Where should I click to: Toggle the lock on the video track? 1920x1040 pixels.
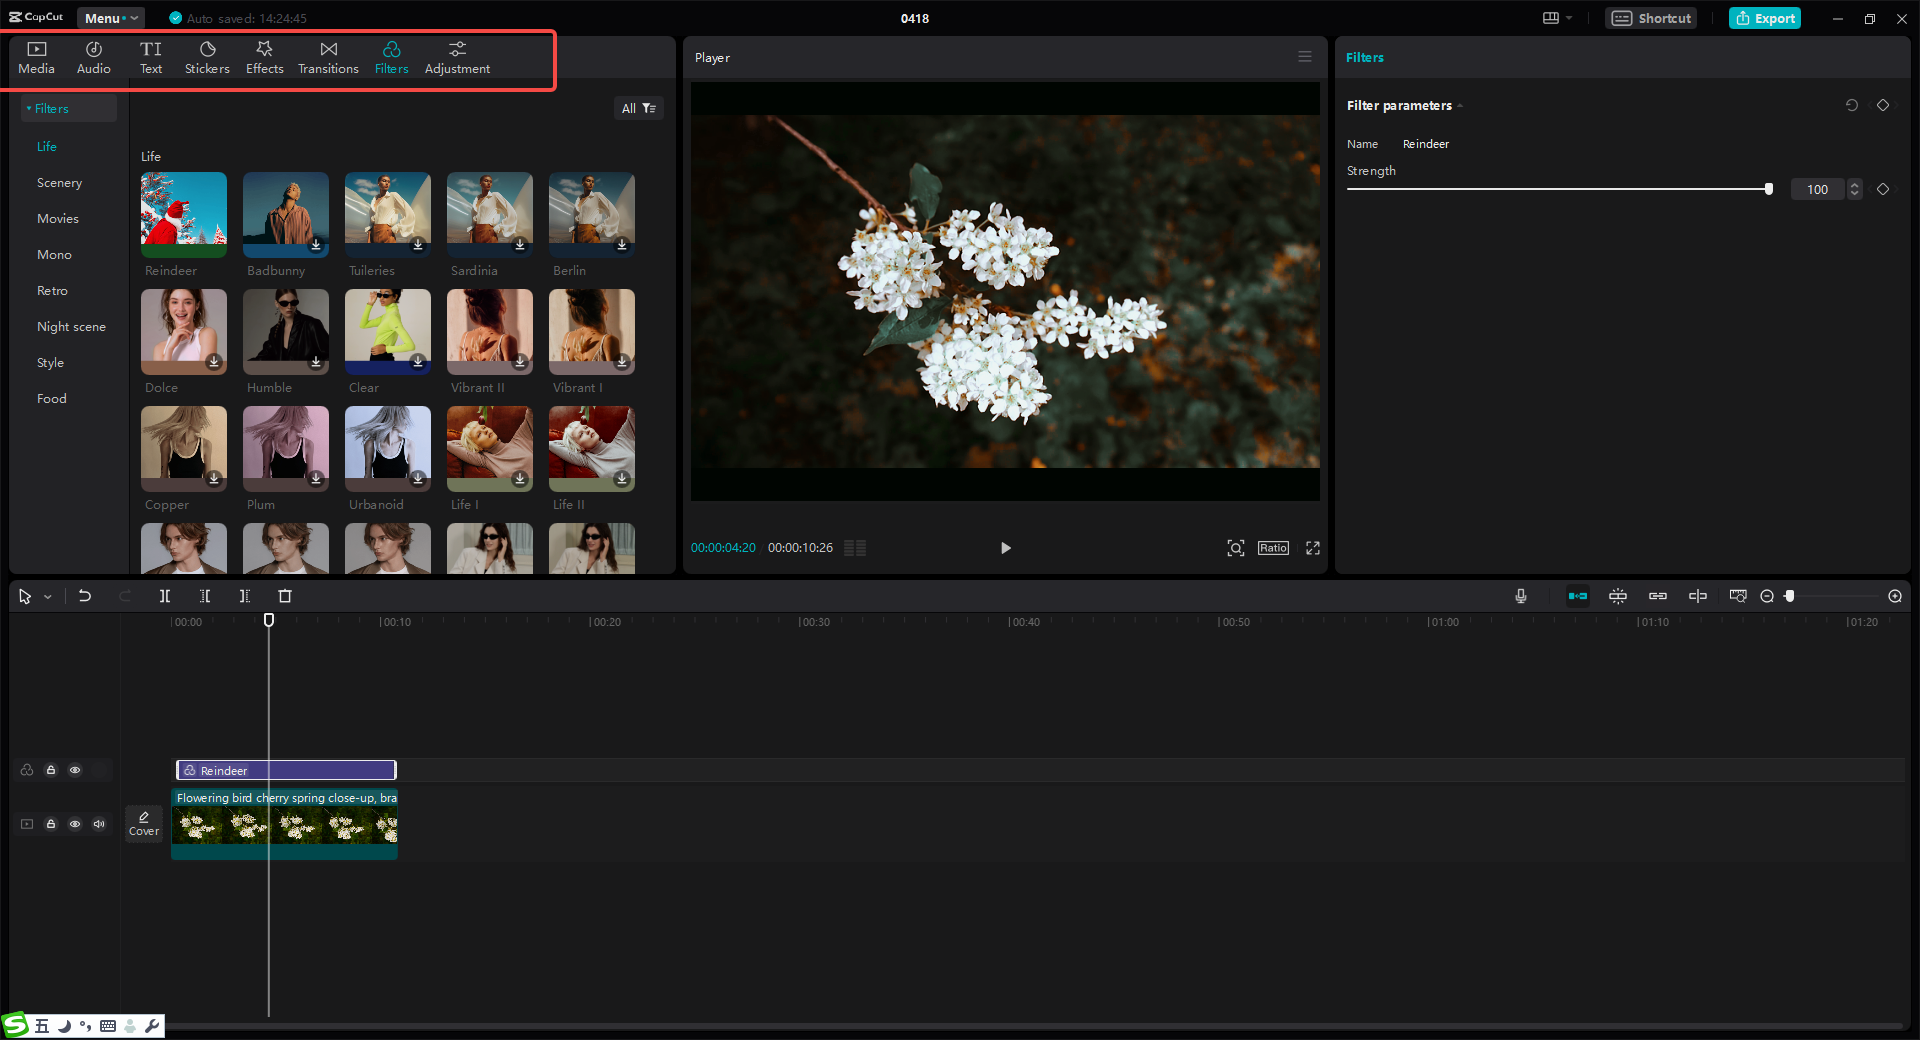tap(51, 824)
